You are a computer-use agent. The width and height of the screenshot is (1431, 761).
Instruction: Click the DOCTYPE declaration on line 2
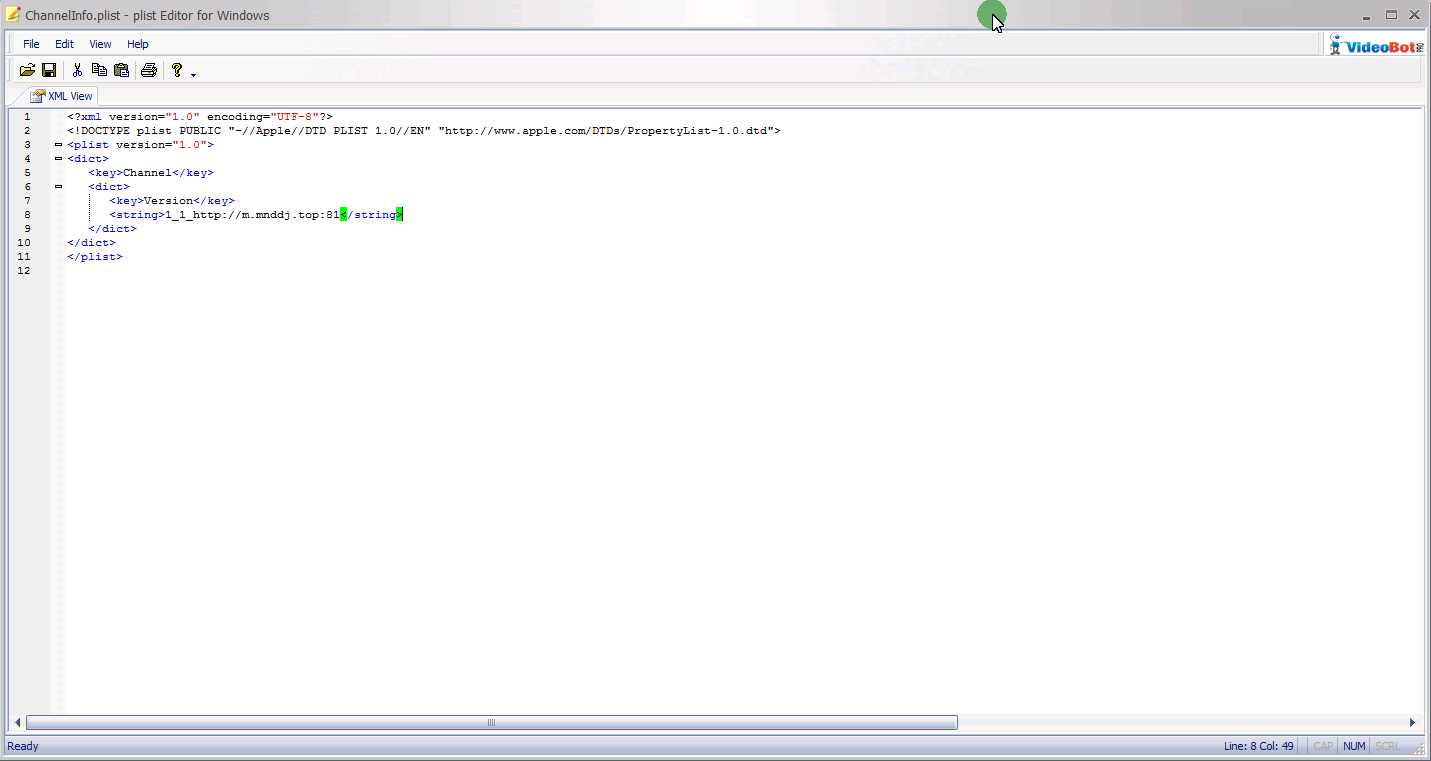[x=424, y=131]
